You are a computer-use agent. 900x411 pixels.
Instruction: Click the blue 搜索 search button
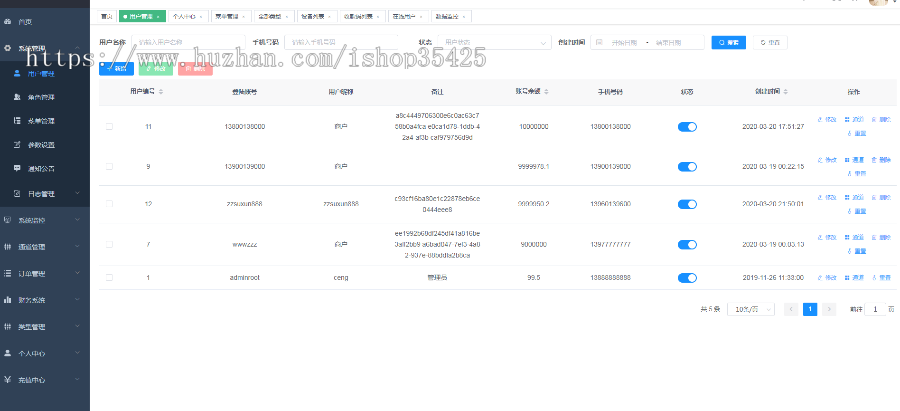[728, 43]
